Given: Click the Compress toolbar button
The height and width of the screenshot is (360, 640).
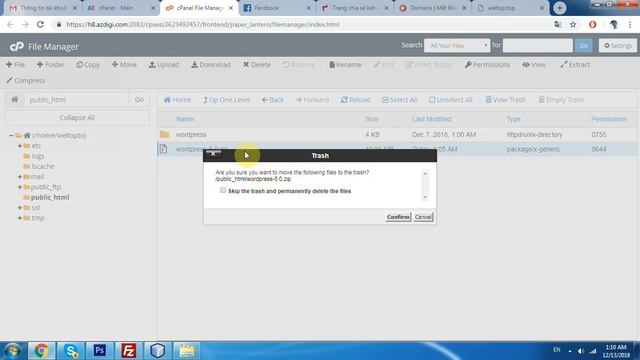Looking at the screenshot, I should tap(26, 80).
